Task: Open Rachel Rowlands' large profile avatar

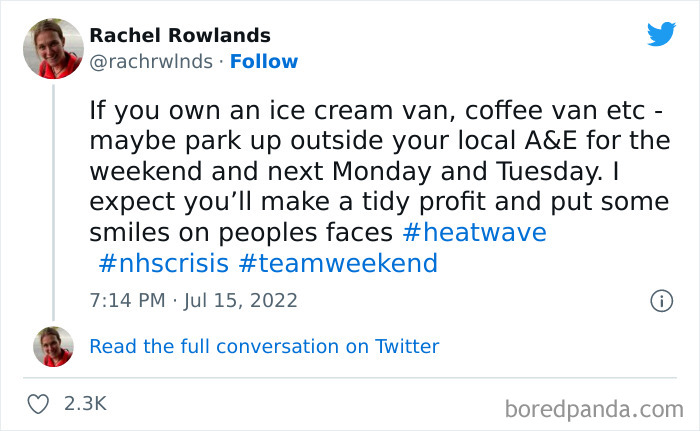Action: (53, 47)
